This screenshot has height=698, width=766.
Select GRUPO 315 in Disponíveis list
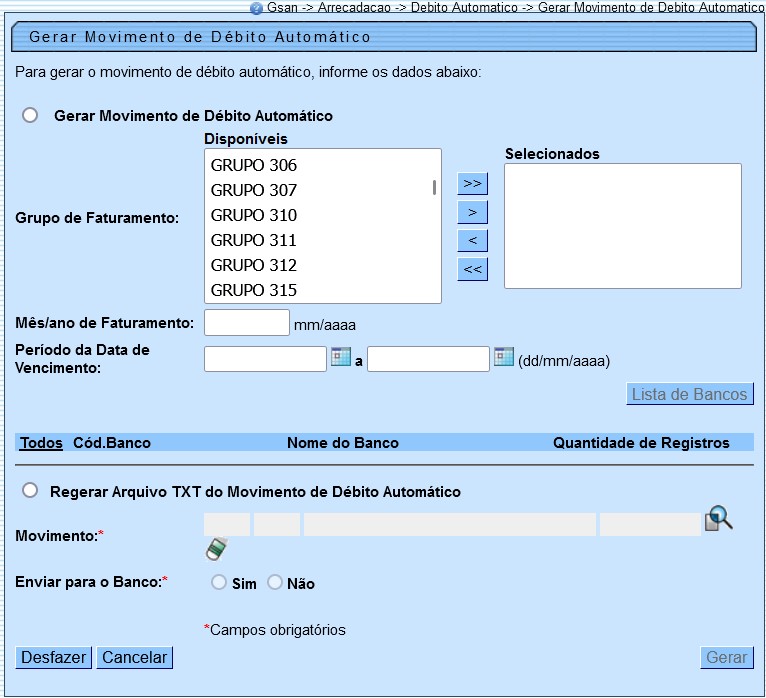(x=254, y=290)
